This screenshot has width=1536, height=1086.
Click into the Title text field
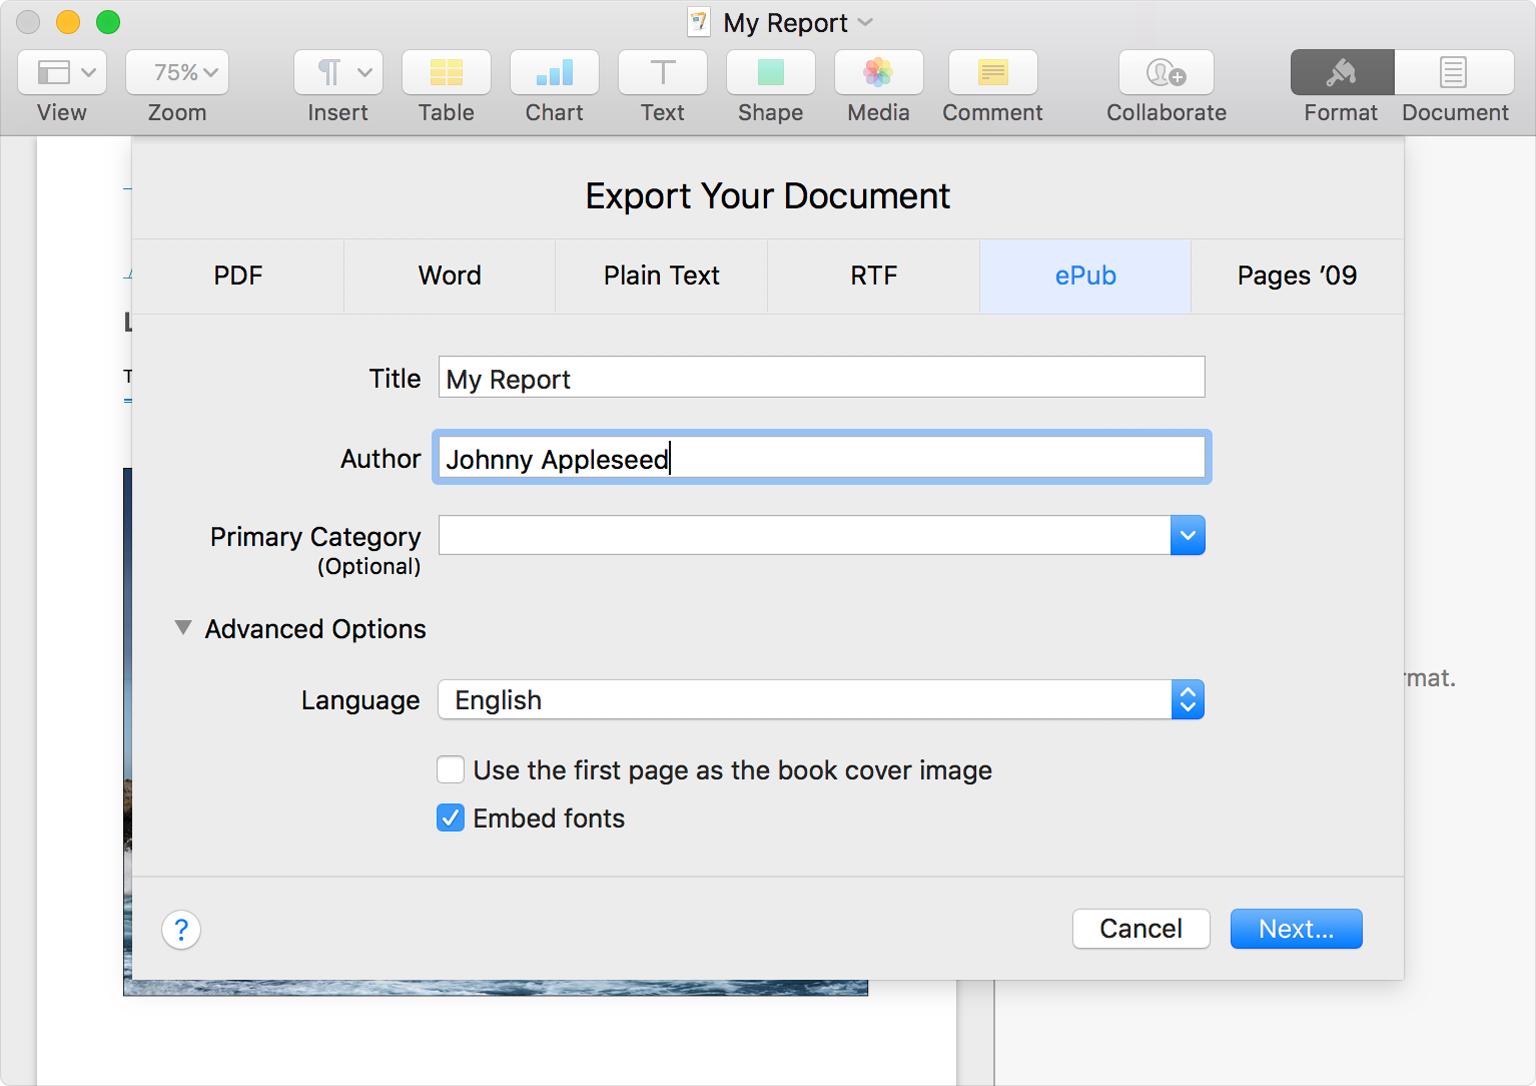pyautogui.click(x=820, y=378)
